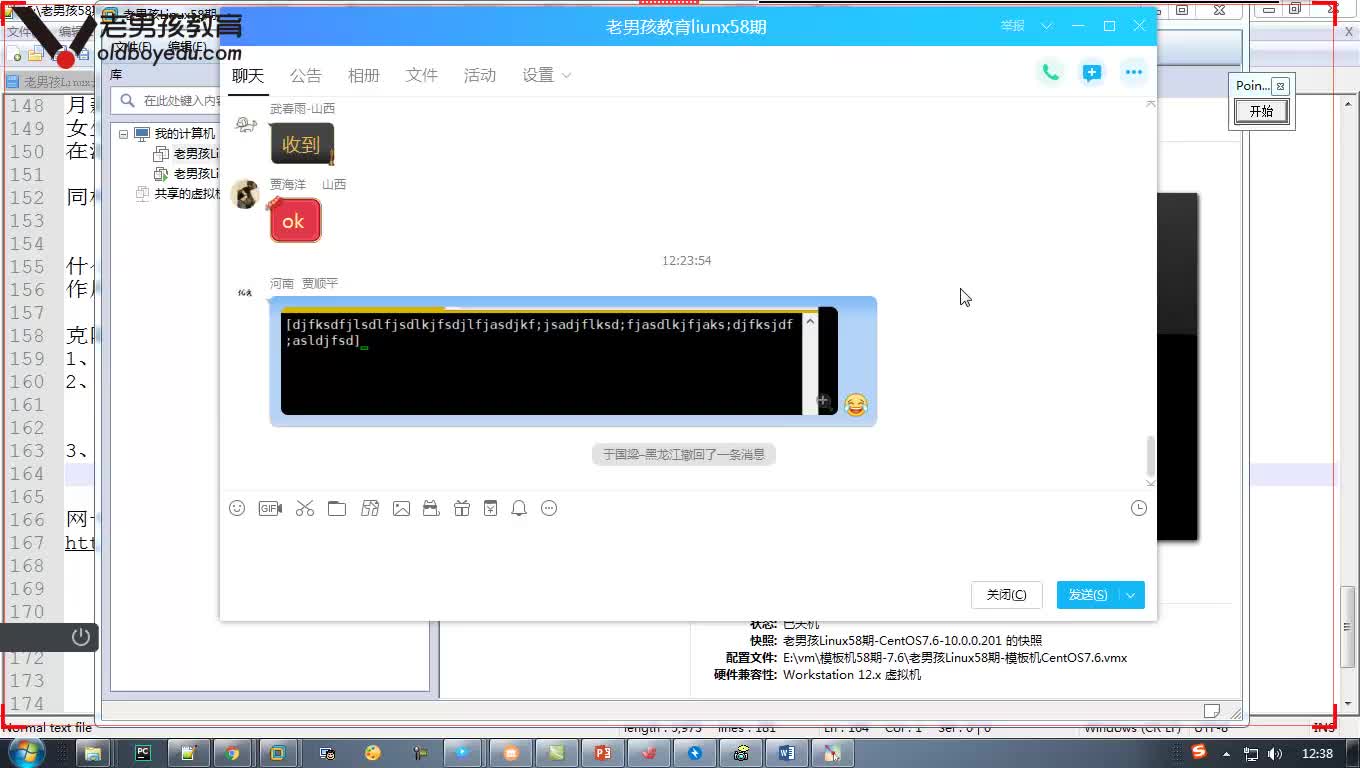Screen dimensions: 1360x768
Task: Open the shared terminal screenshot image
Action: click(x=559, y=361)
